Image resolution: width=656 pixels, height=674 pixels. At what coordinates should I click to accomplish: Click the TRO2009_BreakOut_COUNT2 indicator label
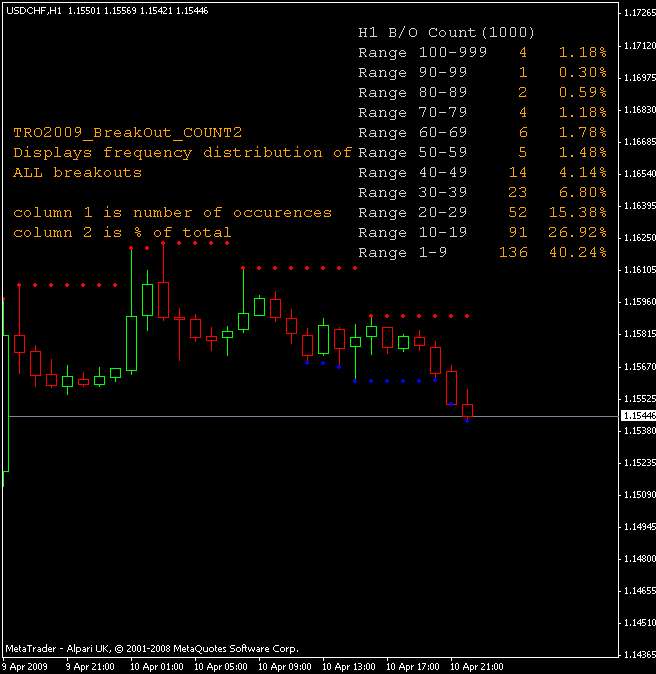click(x=127, y=132)
